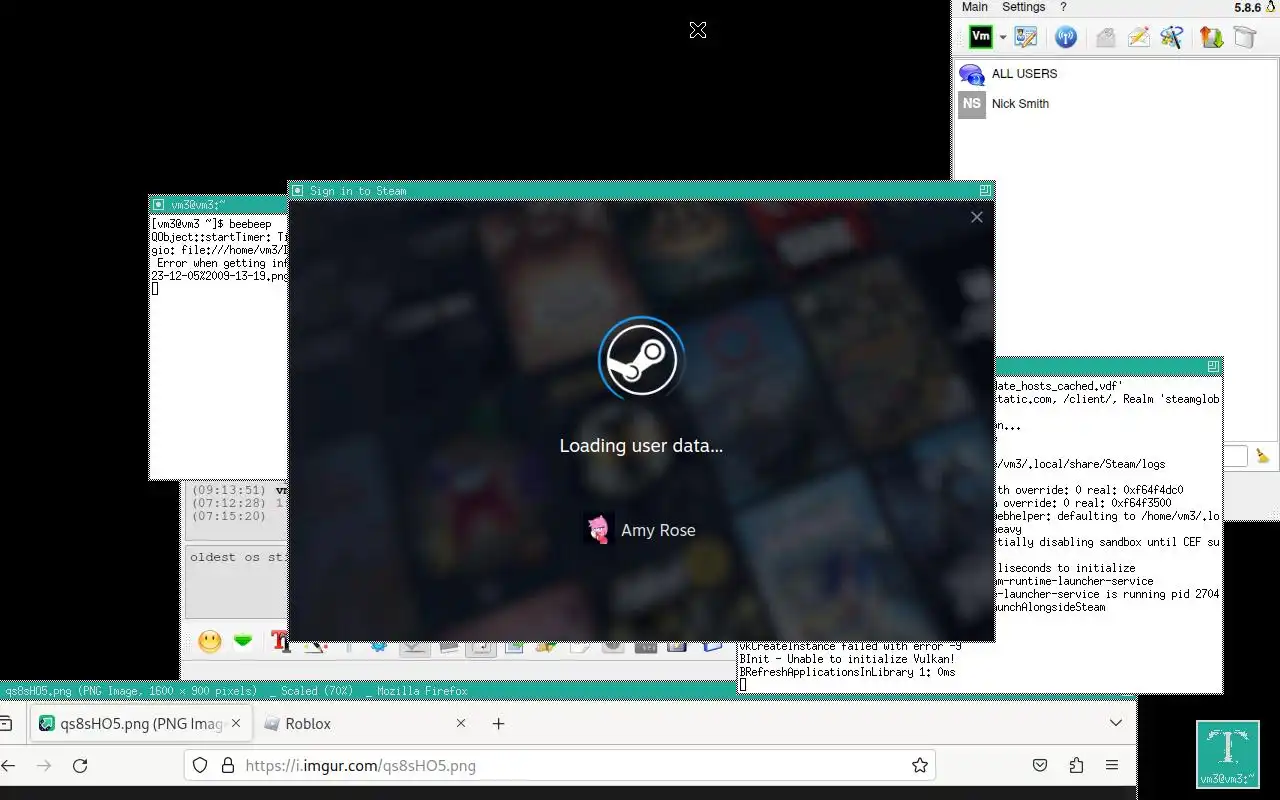The height and width of the screenshot is (800, 1280).
Task: Click the Vm status icon in BeeBEEP toolbar
Action: [x=981, y=37]
